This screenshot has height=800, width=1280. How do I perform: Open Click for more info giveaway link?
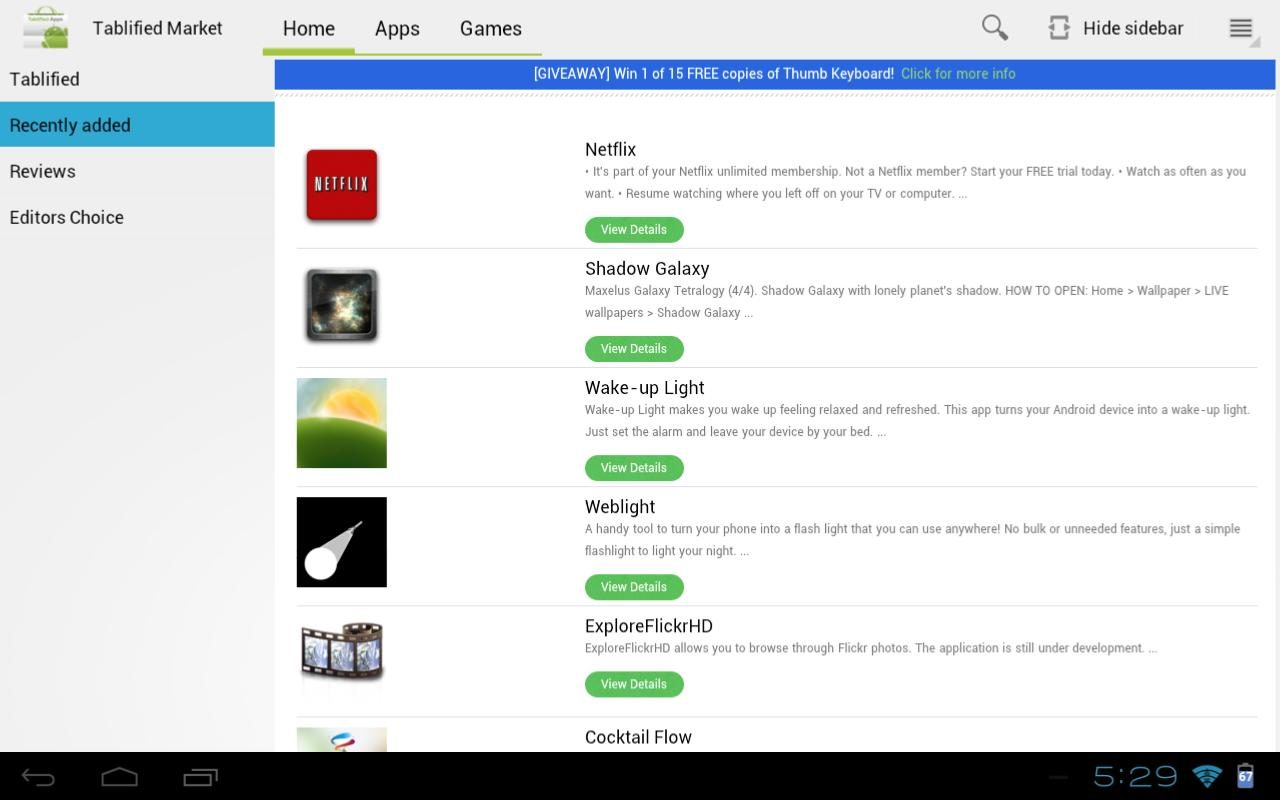pos(957,73)
